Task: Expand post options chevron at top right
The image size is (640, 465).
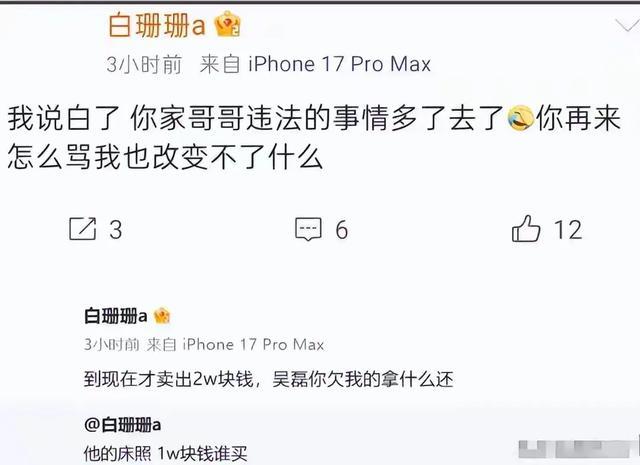Action: pyautogui.click(x=628, y=26)
